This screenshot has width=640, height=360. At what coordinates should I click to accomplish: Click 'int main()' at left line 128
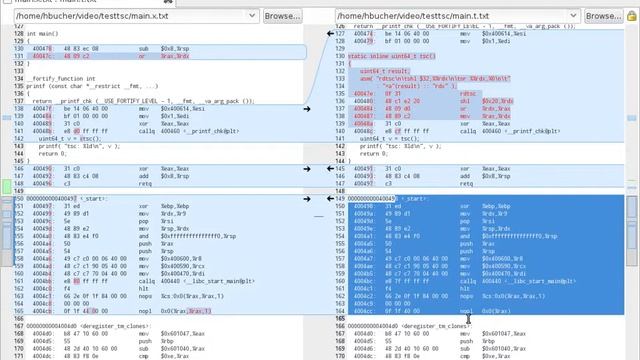click(x=42, y=33)
